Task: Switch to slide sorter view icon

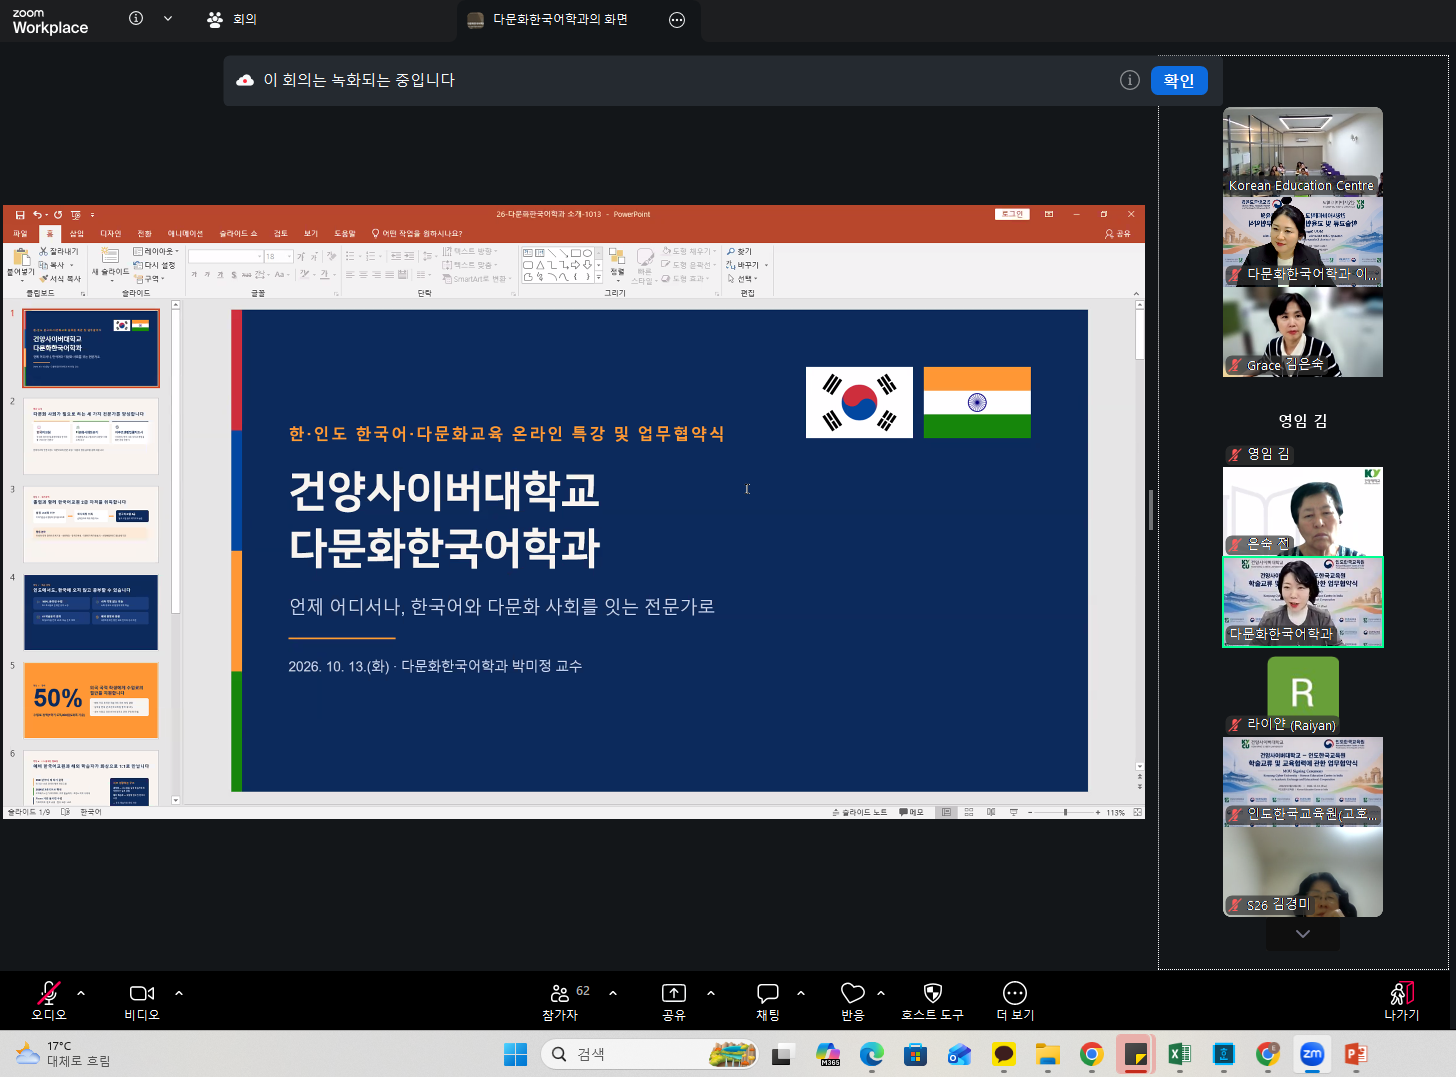Action: [968, 812]
